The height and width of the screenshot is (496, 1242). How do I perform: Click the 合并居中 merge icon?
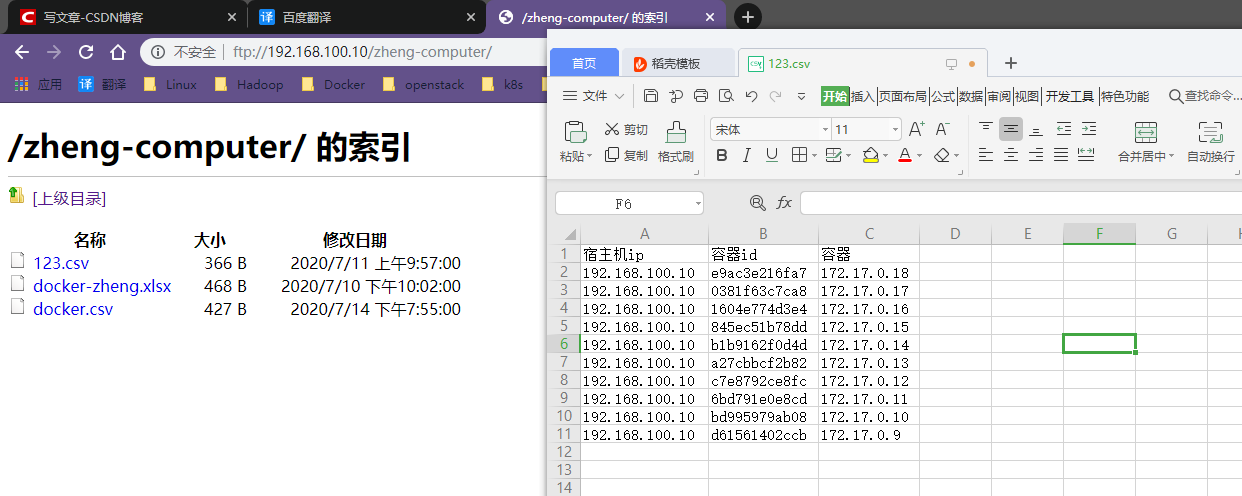tap(1146, 132)
